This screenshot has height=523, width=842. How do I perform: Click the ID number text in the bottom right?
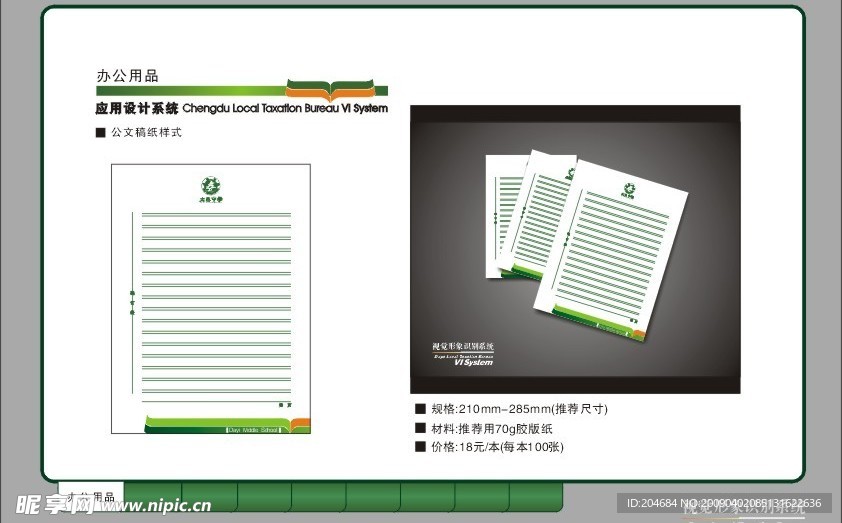724,503
